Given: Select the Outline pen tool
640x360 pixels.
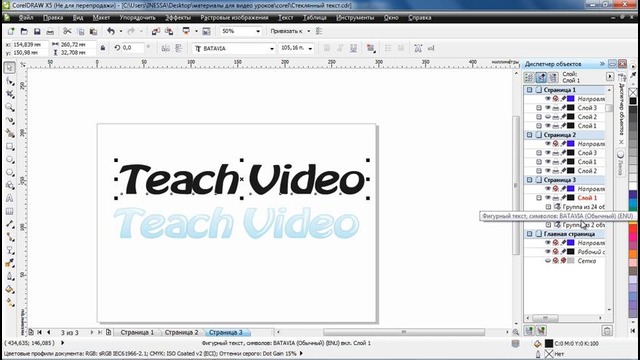Looking at the screenshot, I should [x=10, y=277].
